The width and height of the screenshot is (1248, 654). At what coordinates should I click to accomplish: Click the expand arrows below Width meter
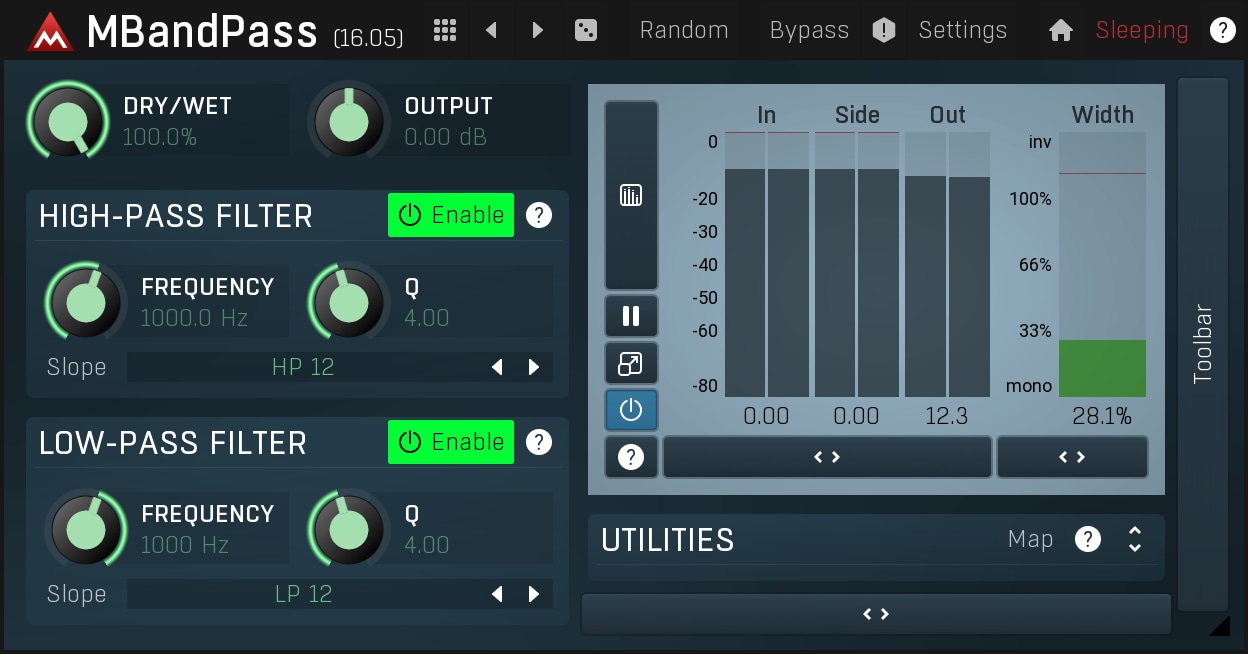point(1072,457)
